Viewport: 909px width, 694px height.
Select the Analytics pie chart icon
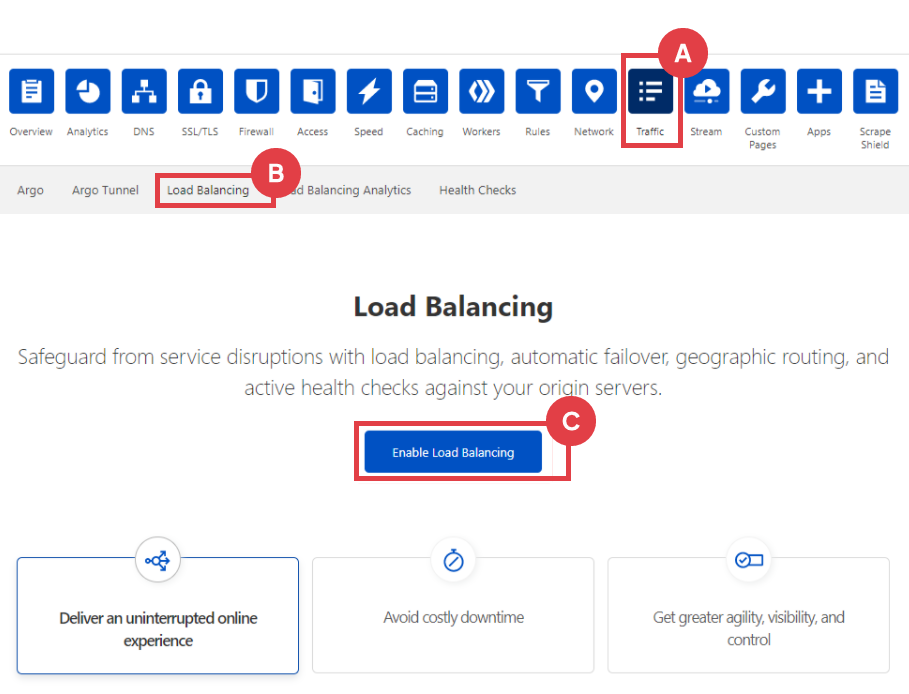click(88, 92)
